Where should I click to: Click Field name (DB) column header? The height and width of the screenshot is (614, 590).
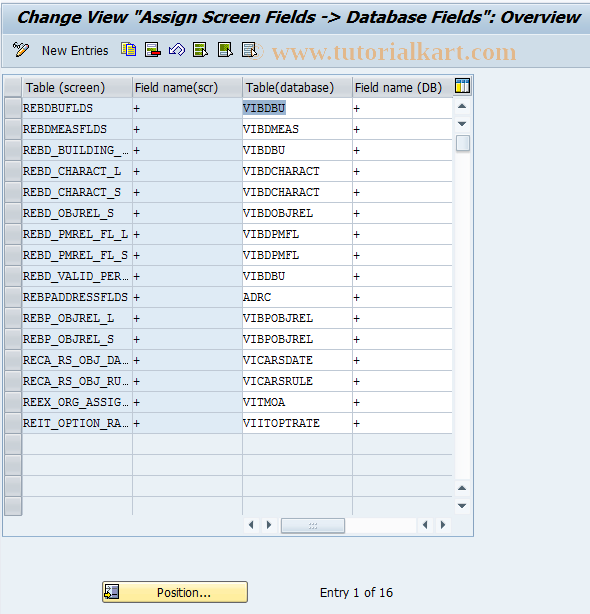point(402,87)
